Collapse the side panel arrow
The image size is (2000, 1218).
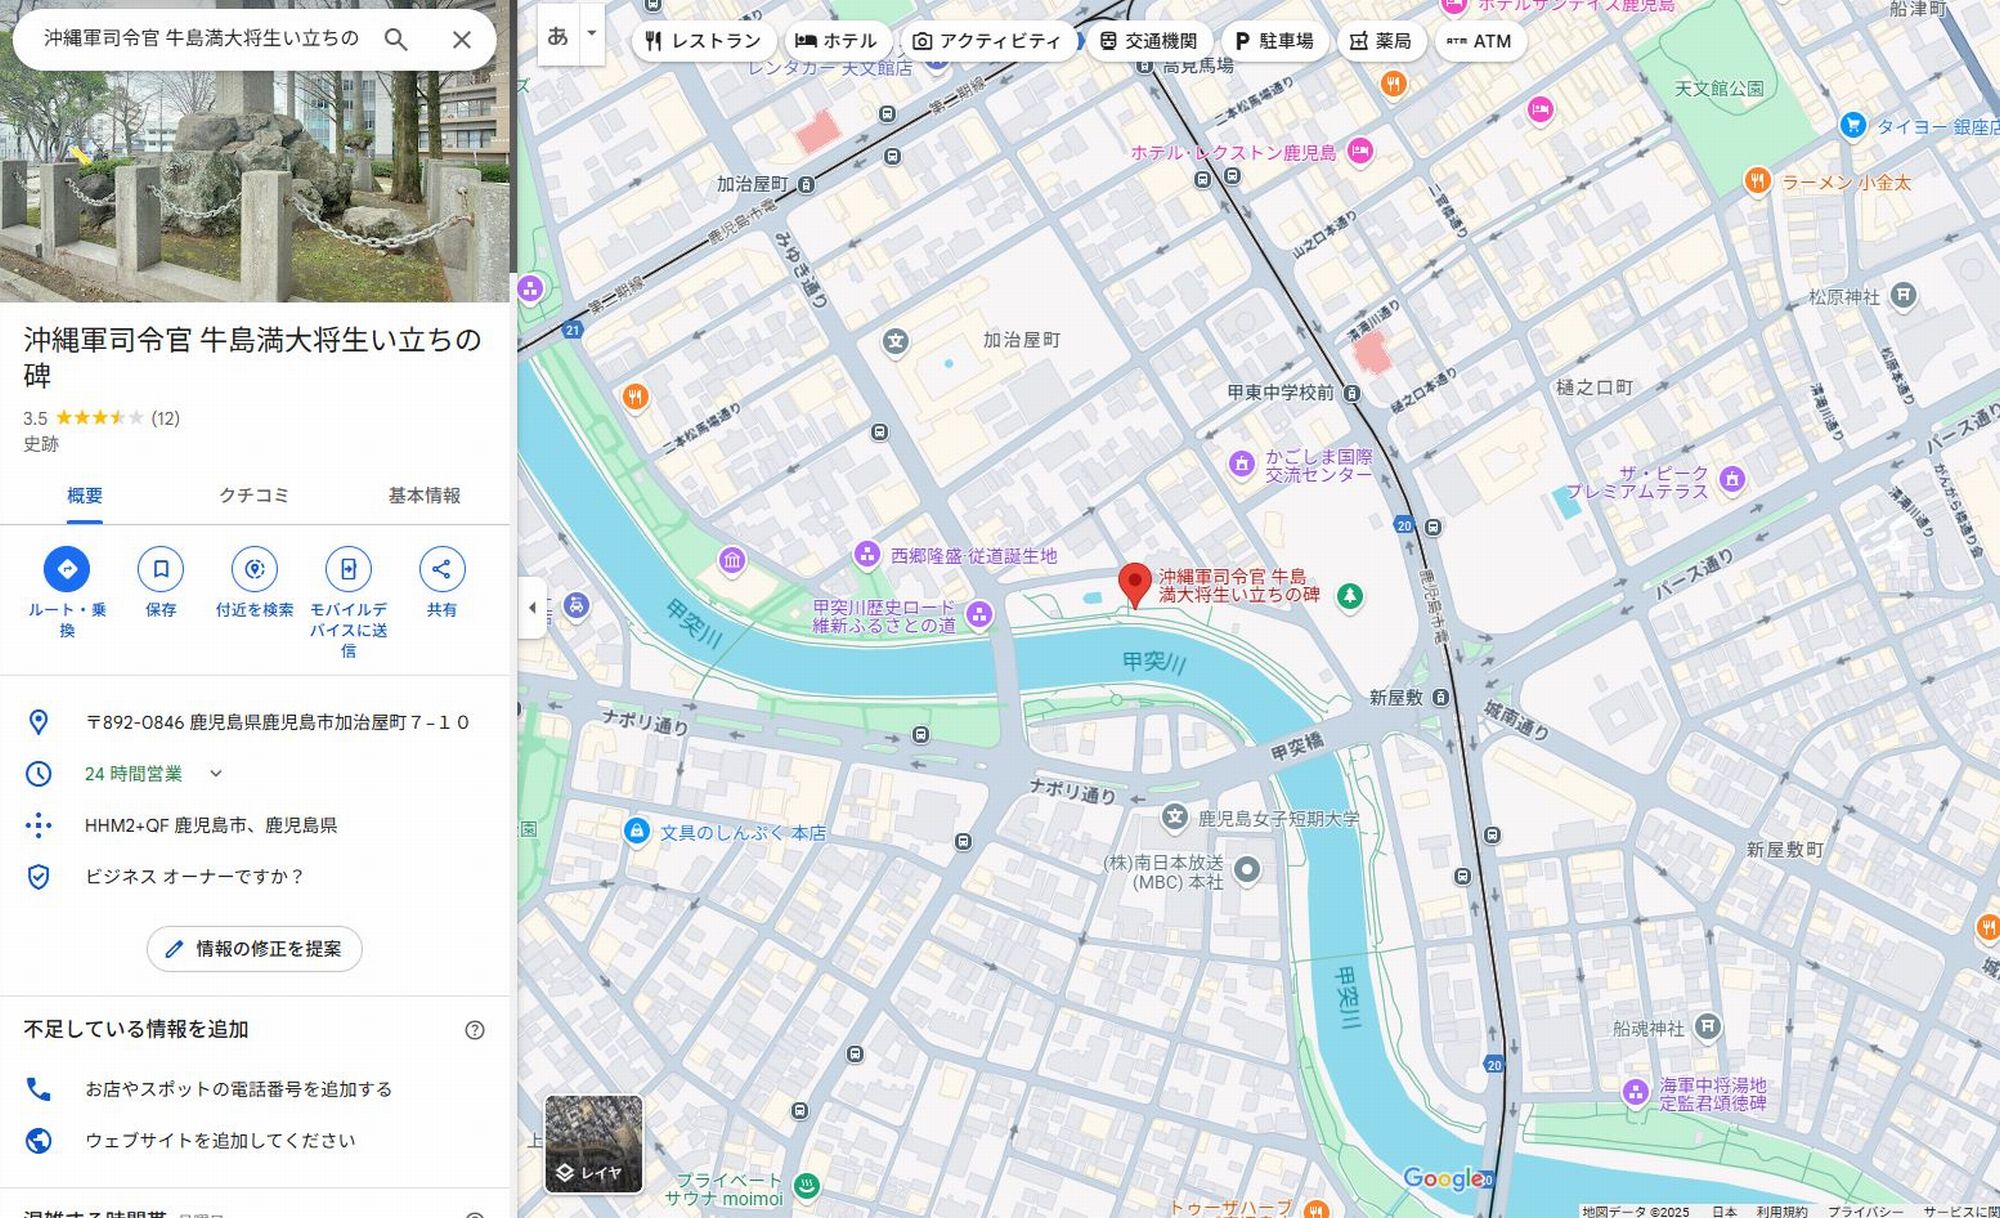tap(532, 607)
